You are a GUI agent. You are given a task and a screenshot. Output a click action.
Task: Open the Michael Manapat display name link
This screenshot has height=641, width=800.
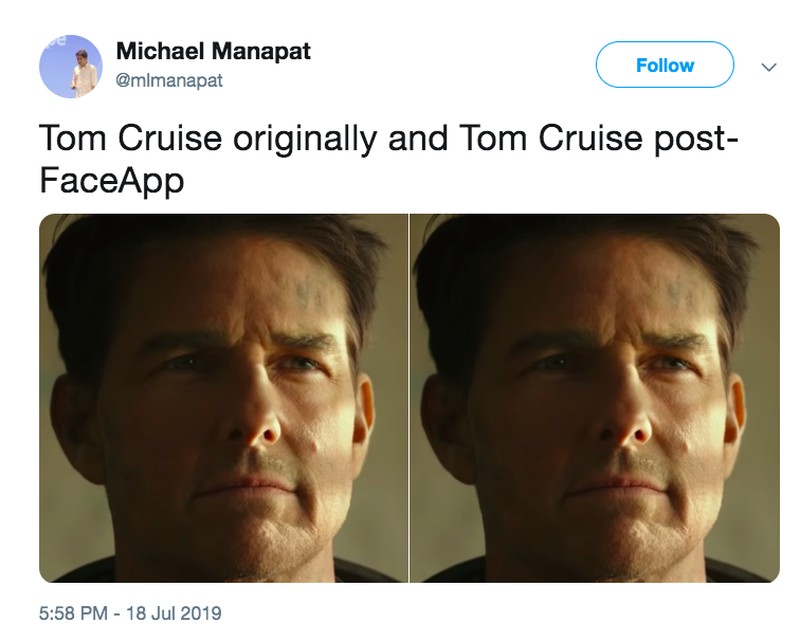click(x=213, y=52)
